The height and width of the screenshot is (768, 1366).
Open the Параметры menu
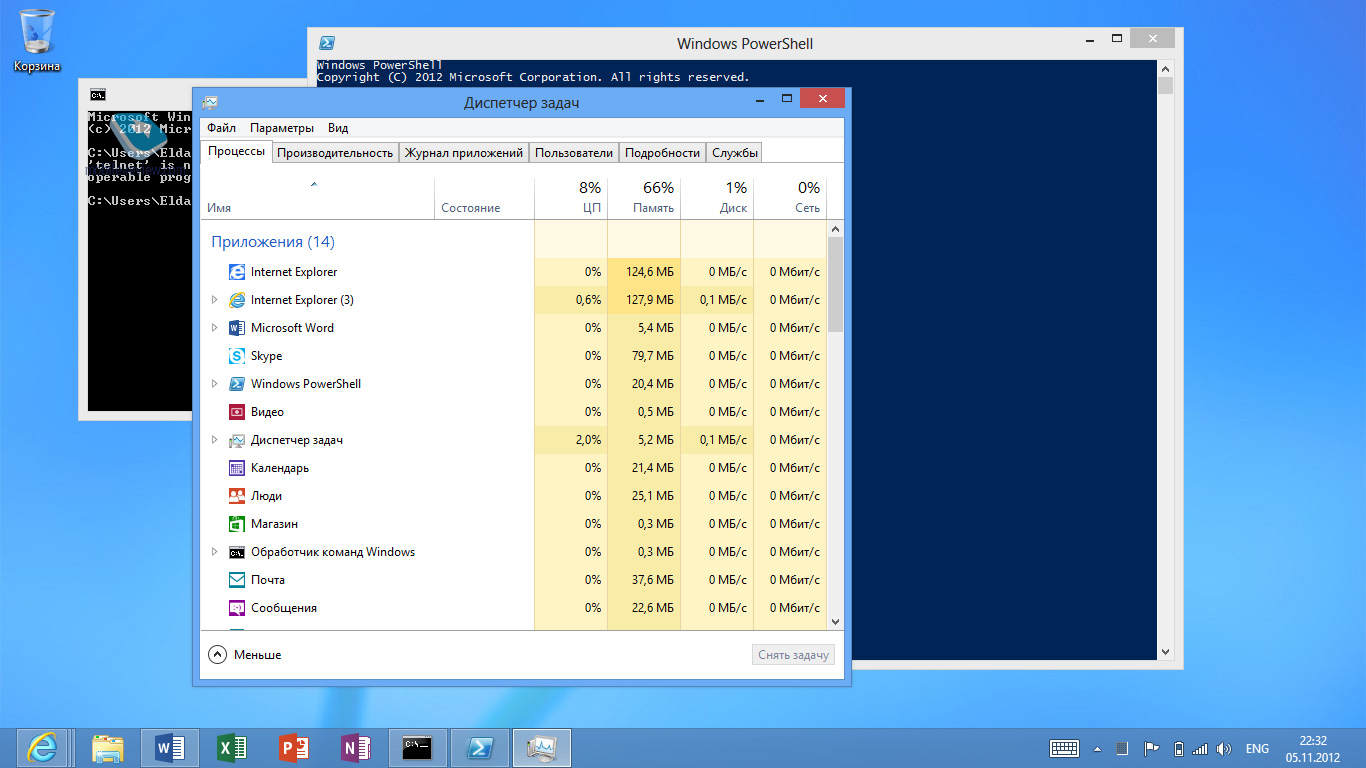pos(281,128)
